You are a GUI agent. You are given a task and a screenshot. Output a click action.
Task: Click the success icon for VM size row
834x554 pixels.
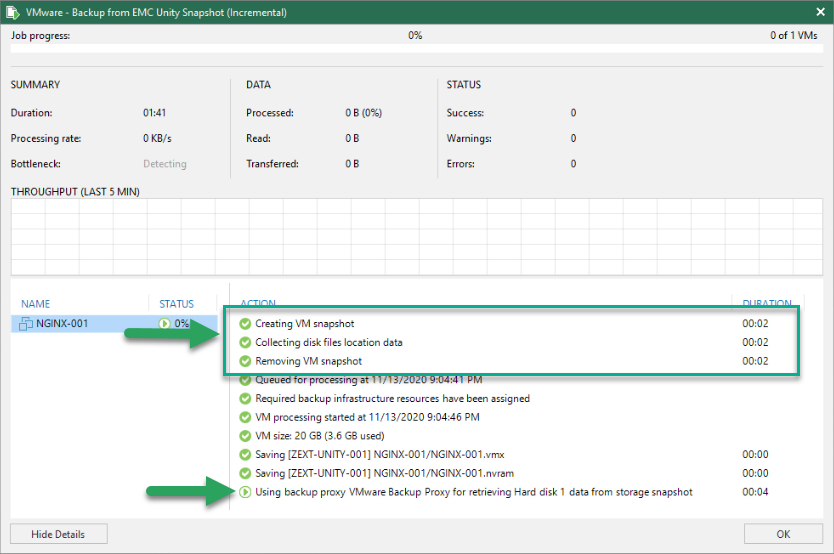coord(245,436)
